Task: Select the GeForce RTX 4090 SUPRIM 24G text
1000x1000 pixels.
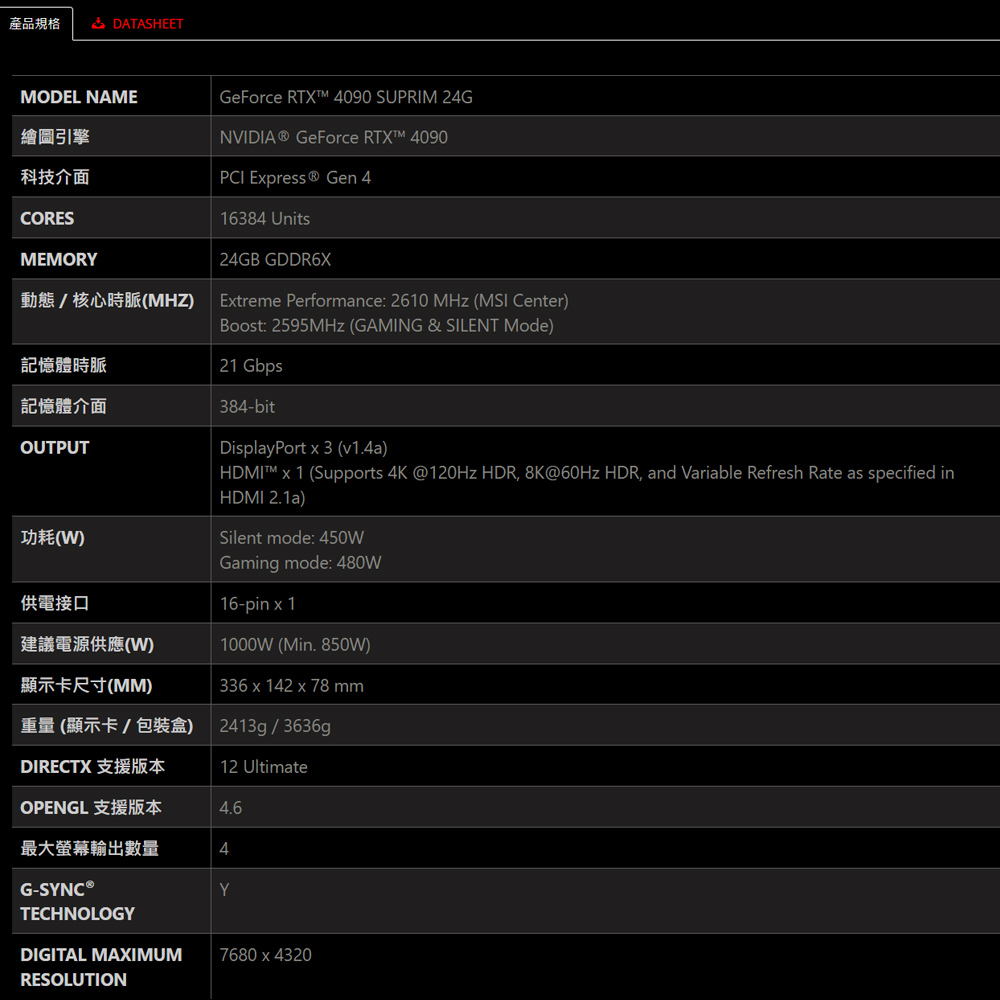Action: click(346, 97)
